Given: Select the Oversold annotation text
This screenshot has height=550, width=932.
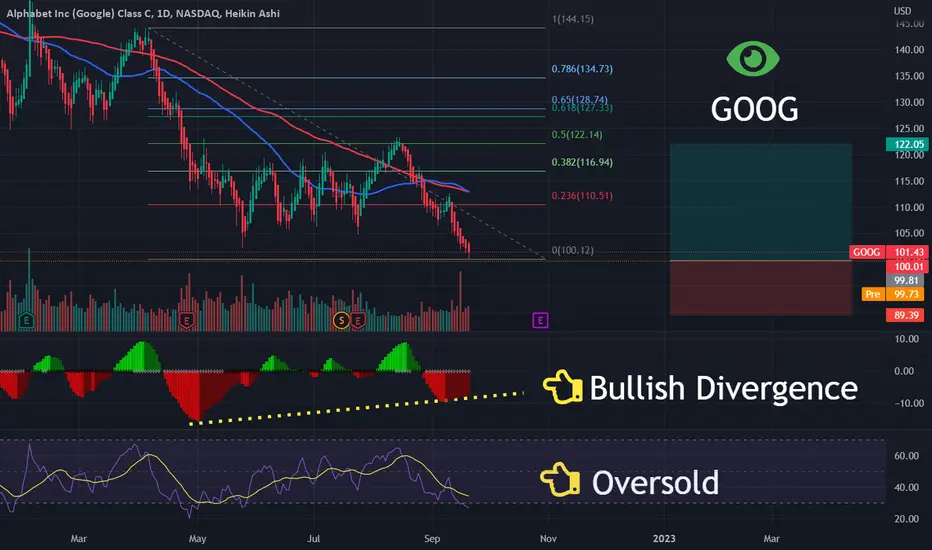Looking at the screenshot, I should pyautogui.click(x=655, y=482).
